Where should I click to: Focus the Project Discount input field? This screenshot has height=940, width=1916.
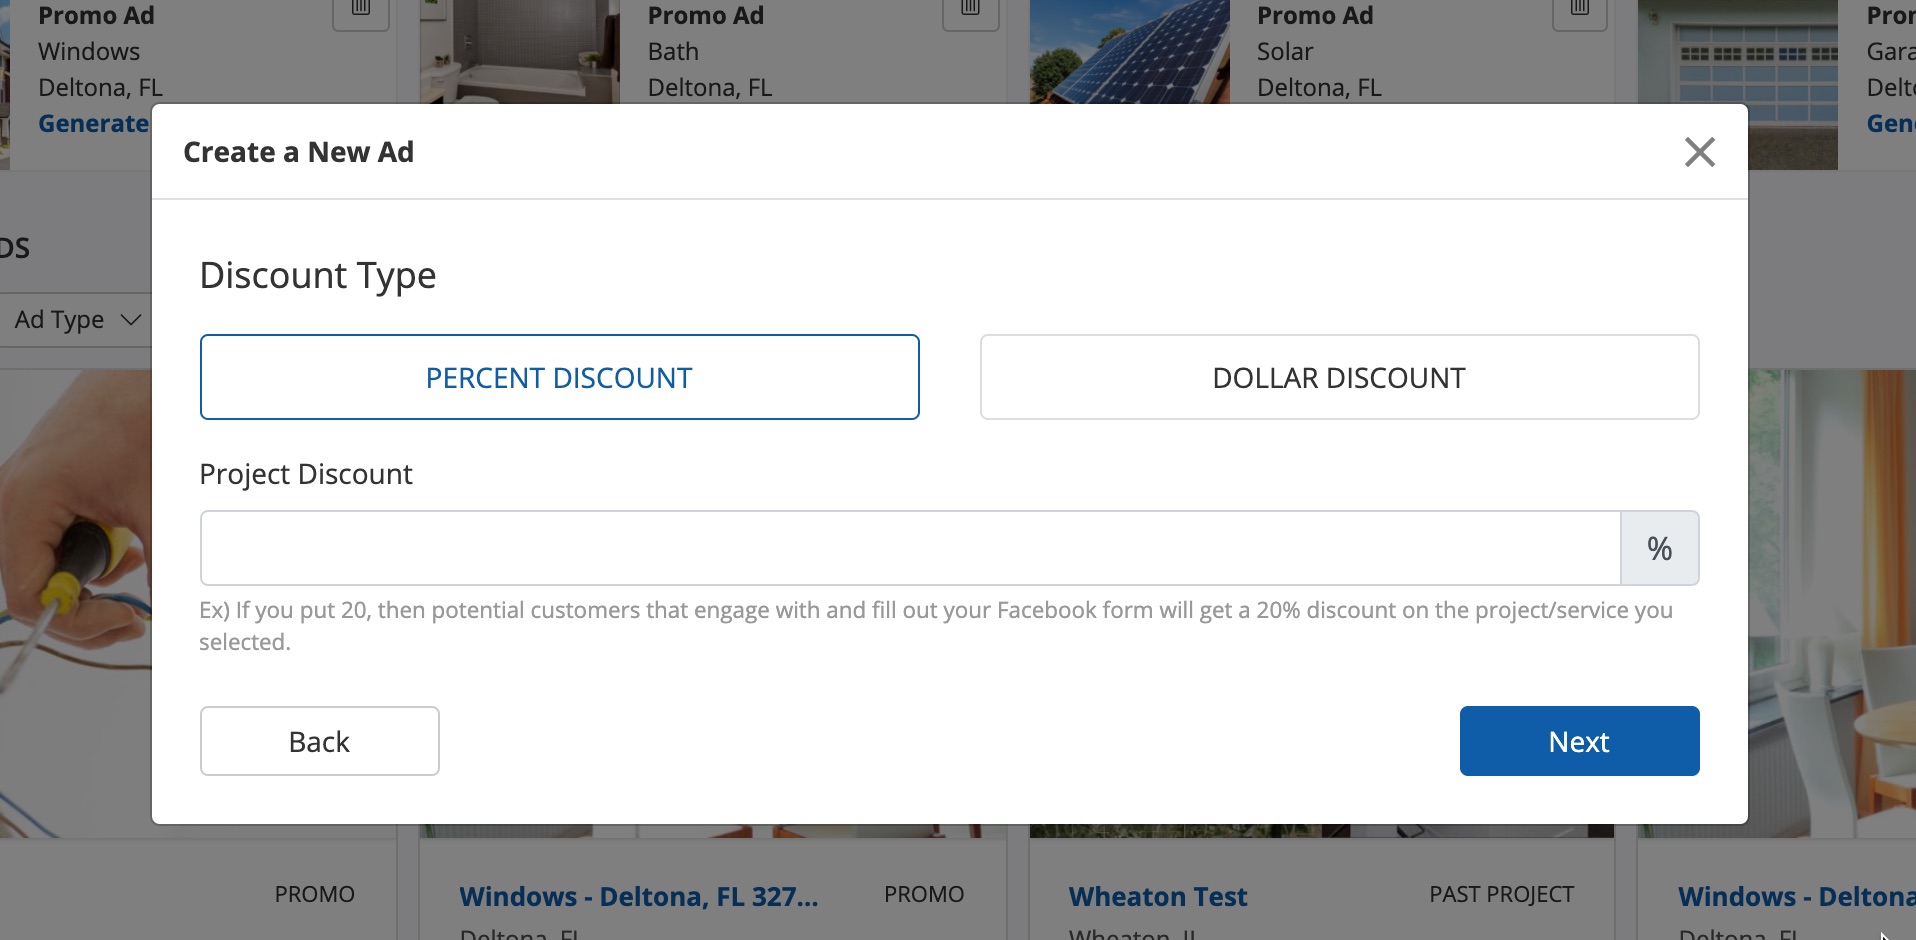click(x=910, y=548)
